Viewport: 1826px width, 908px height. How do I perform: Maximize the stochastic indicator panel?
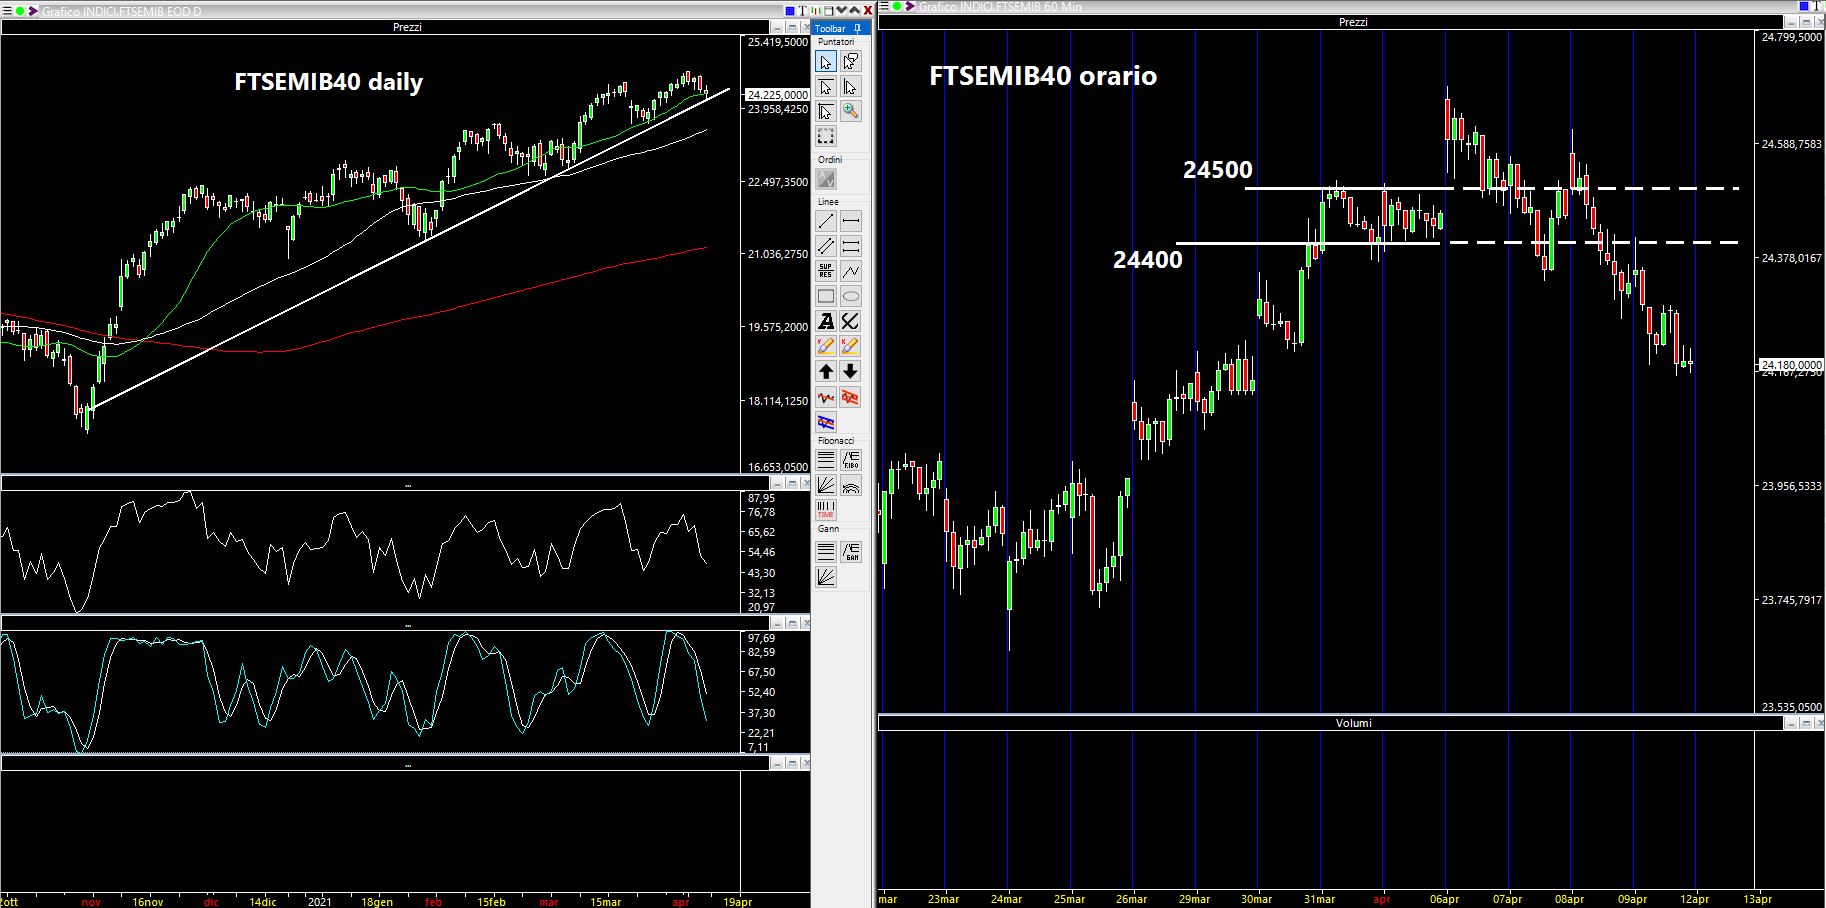792,623
